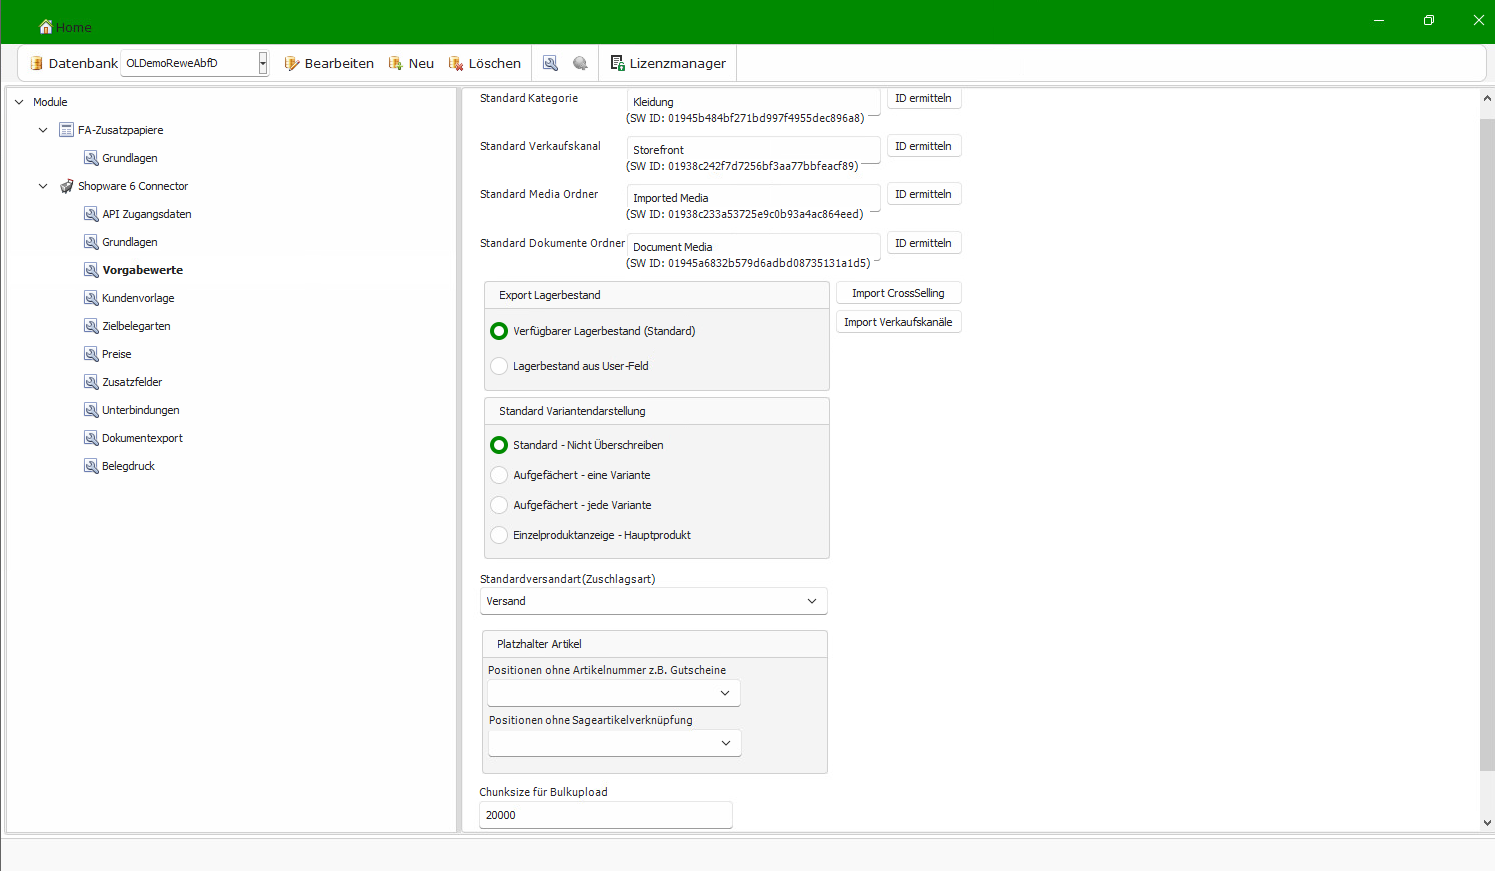Open the Lizenzmanager icon

pos(617,63)
